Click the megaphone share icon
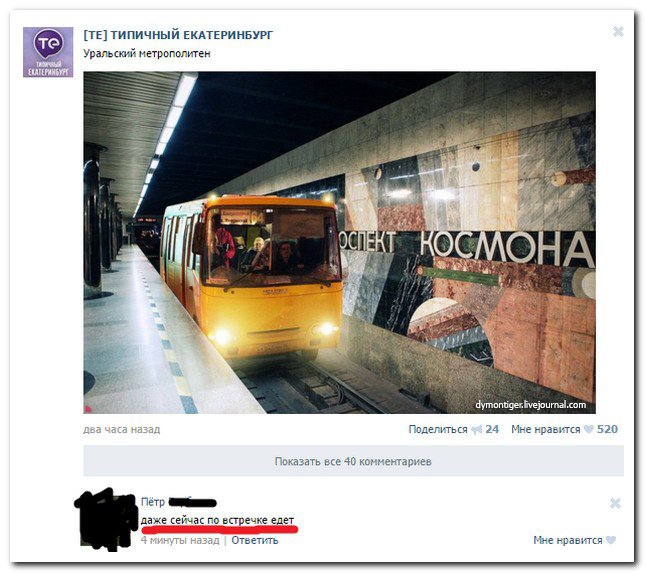Viewport: 645px width, 573px height. (x=476, y=430)
